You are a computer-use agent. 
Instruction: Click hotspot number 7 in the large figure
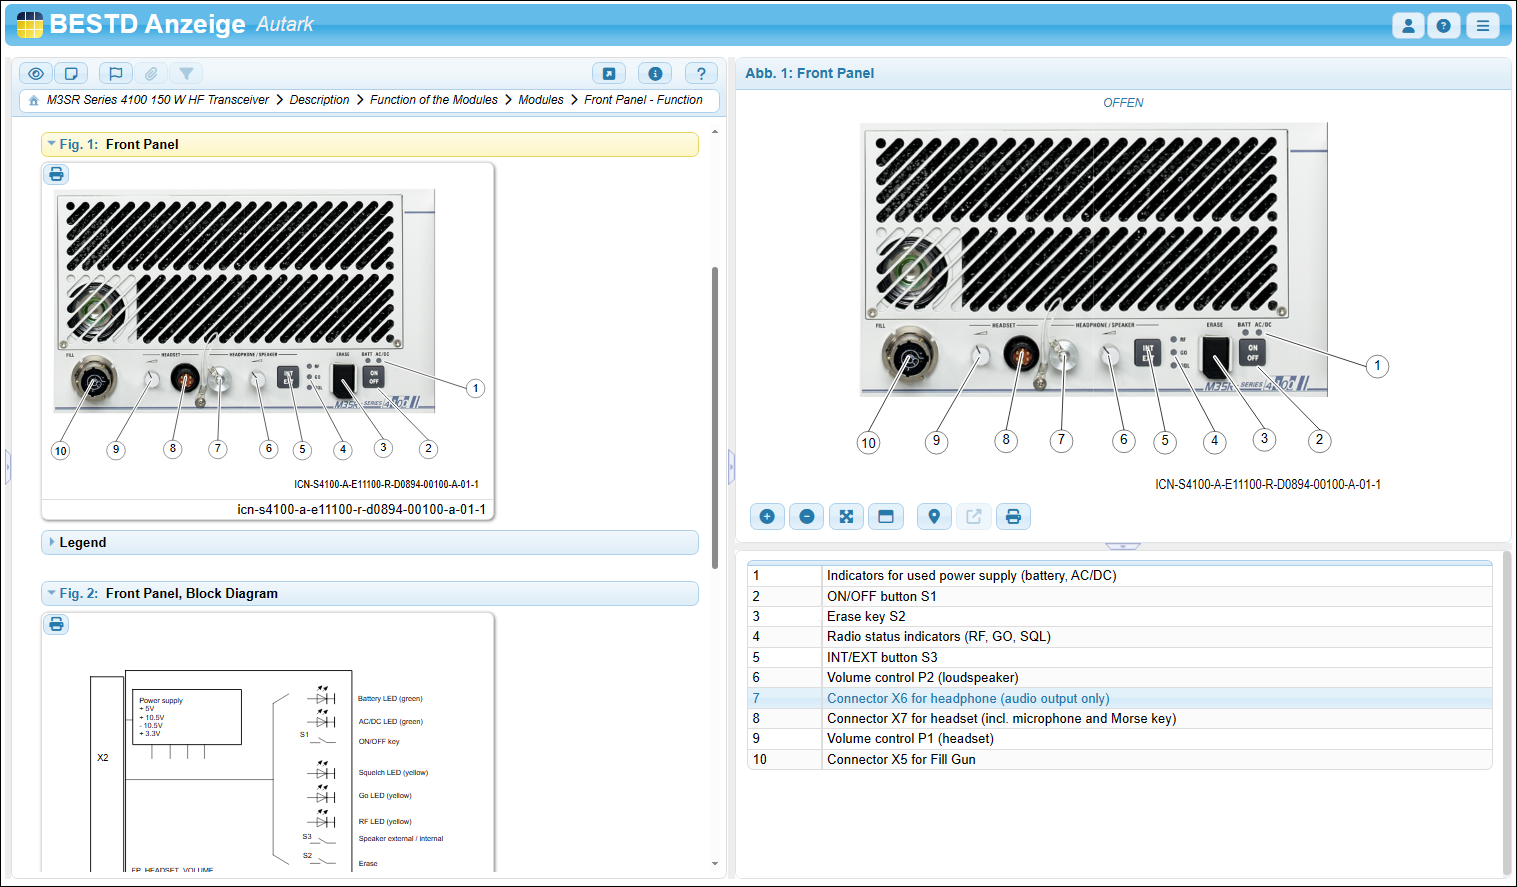(x=1061, y=440)
